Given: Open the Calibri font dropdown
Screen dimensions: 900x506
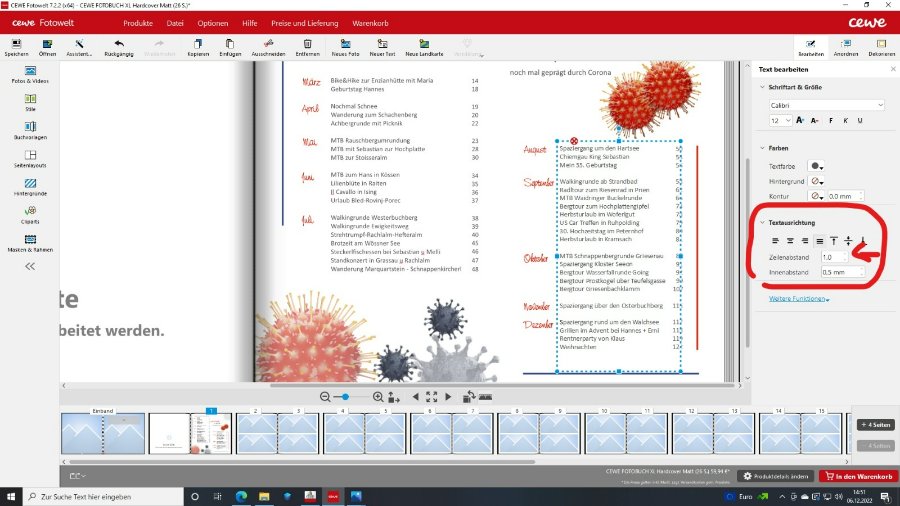Looking at the screenshot, I should [826, 104].
